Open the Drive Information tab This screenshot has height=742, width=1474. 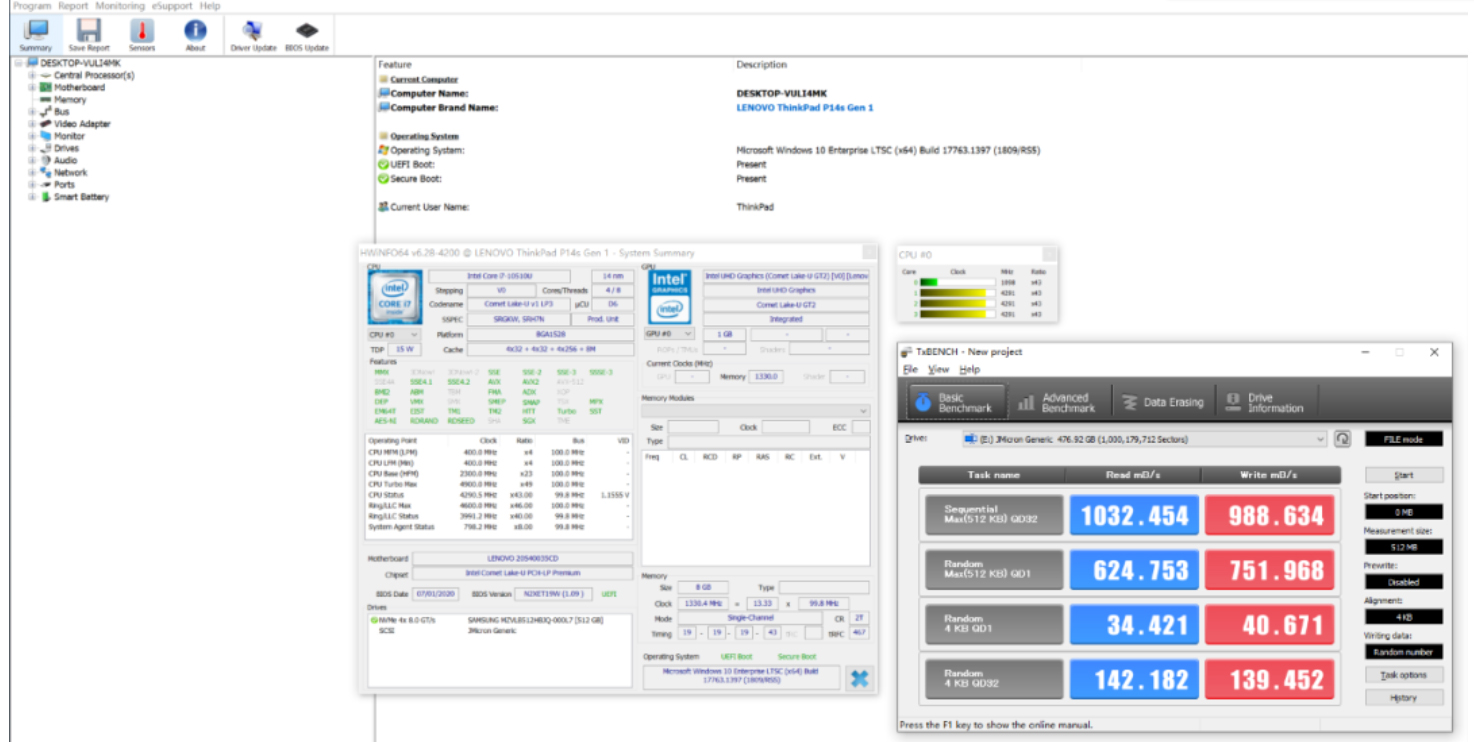tap(1264, 403)
